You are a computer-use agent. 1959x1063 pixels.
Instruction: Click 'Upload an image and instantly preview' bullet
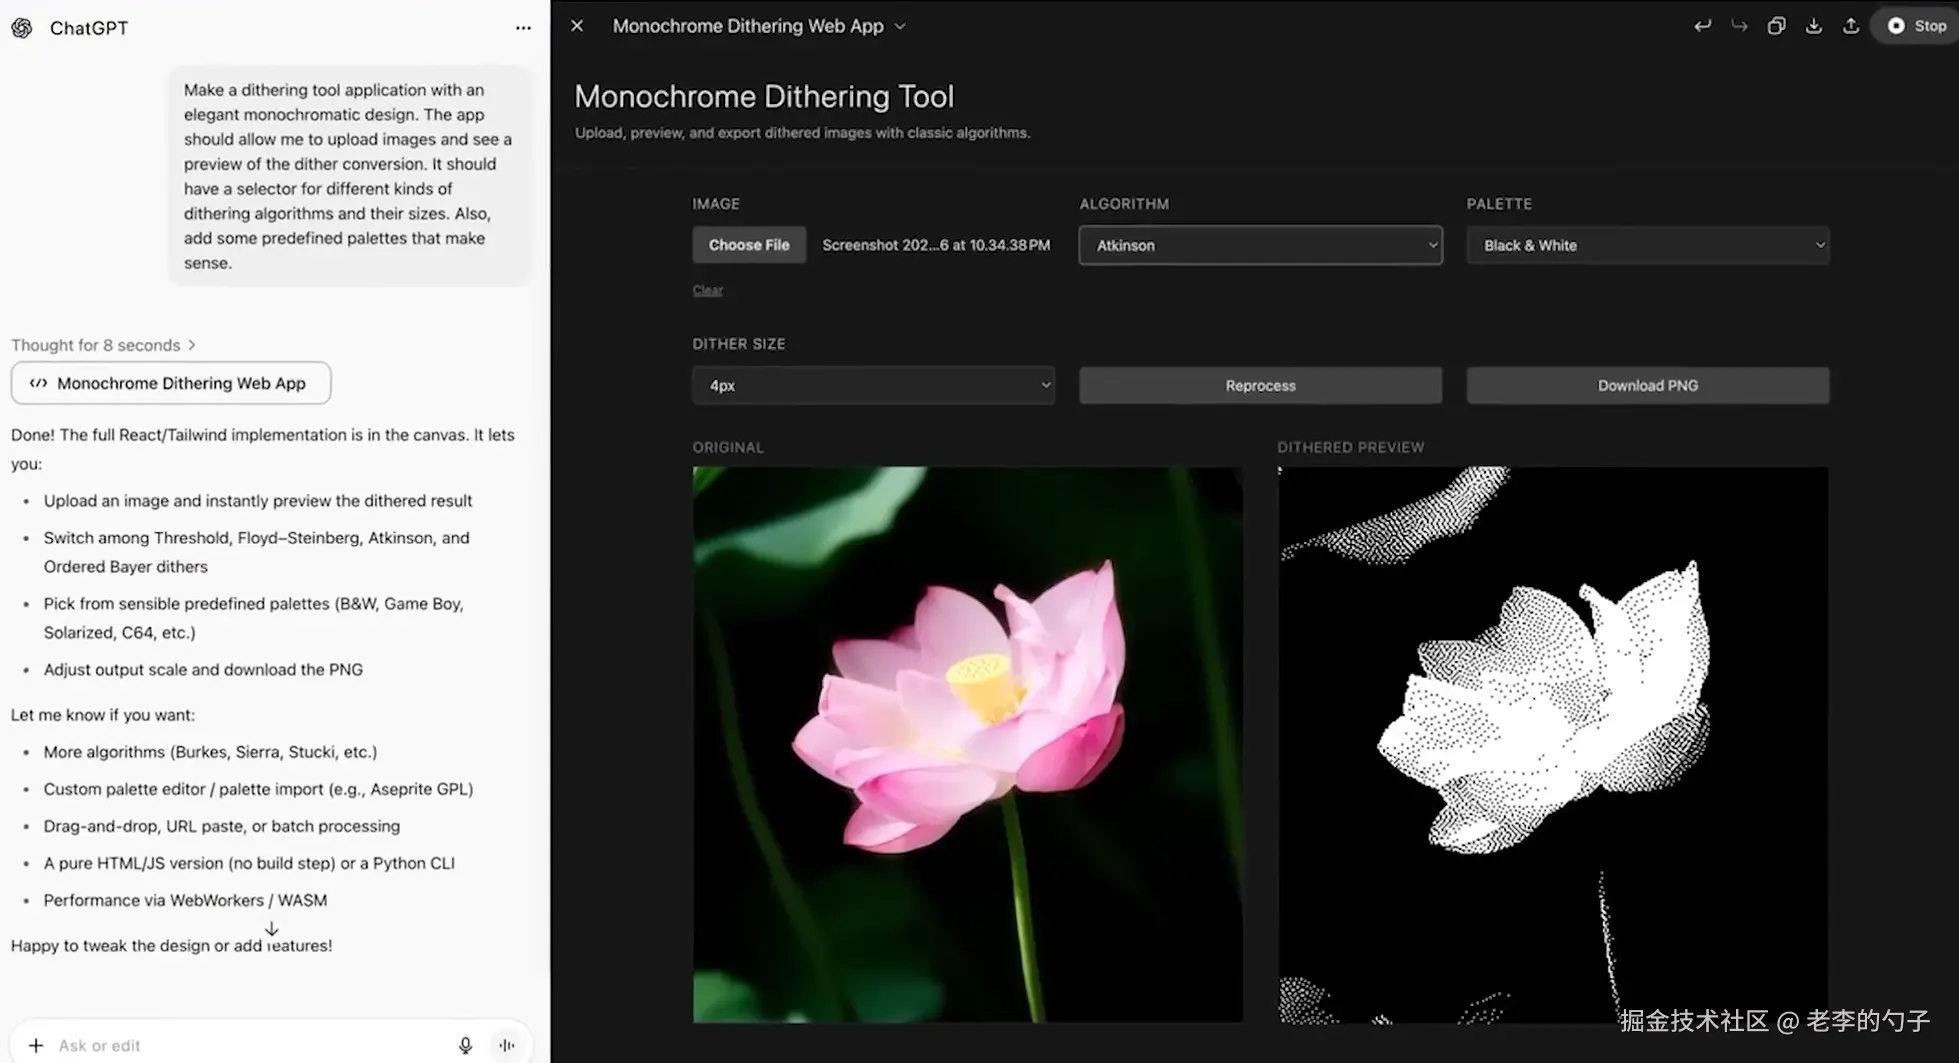coord(258,501)
